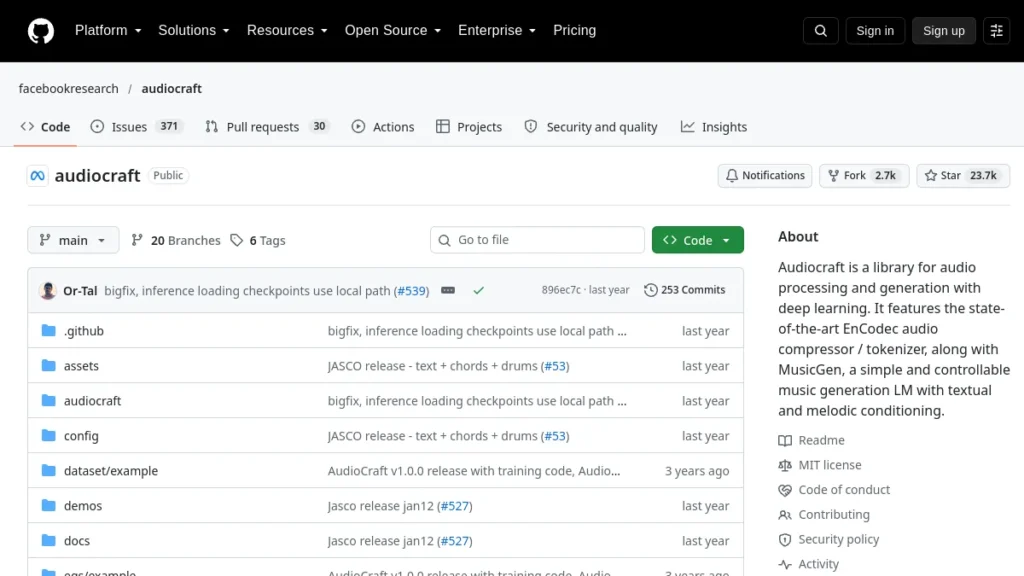Click the demos folder icon

click(48, 505)
